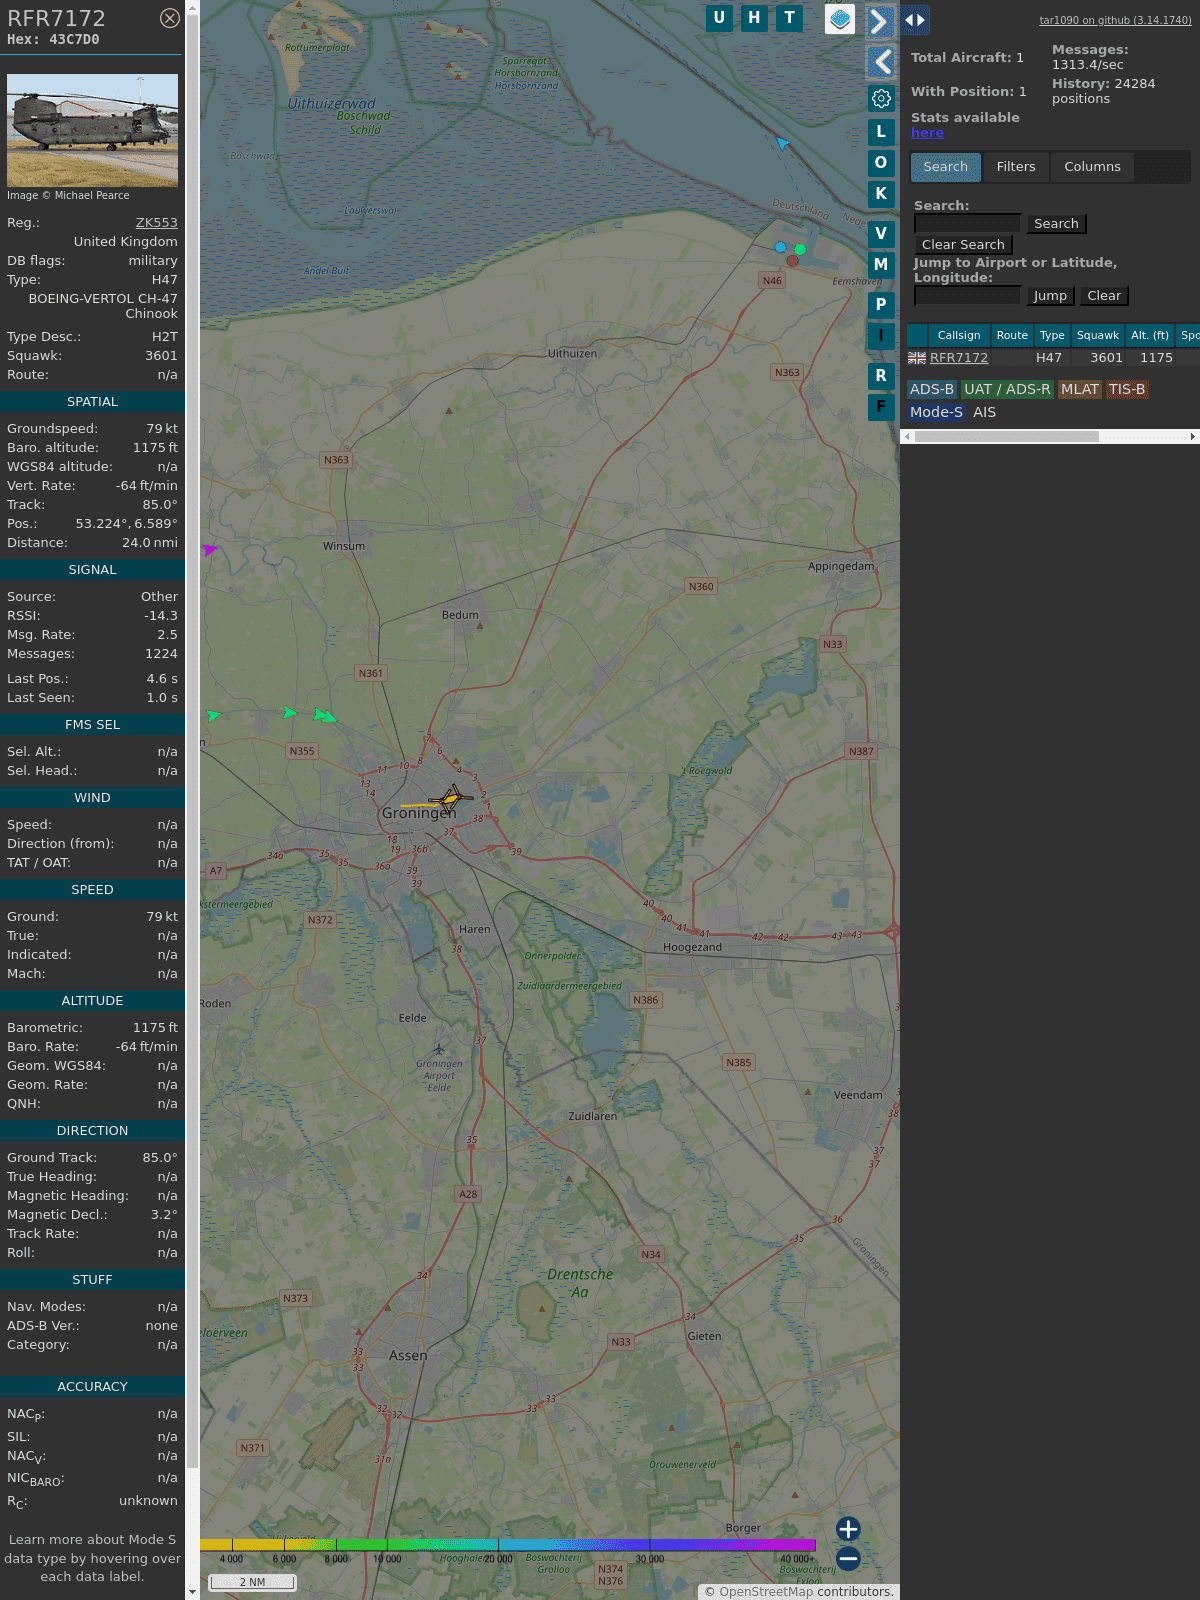This screenshot has height=1600, width=1200.
Task: Toggle the F map option button
Action: click(881, 407)
